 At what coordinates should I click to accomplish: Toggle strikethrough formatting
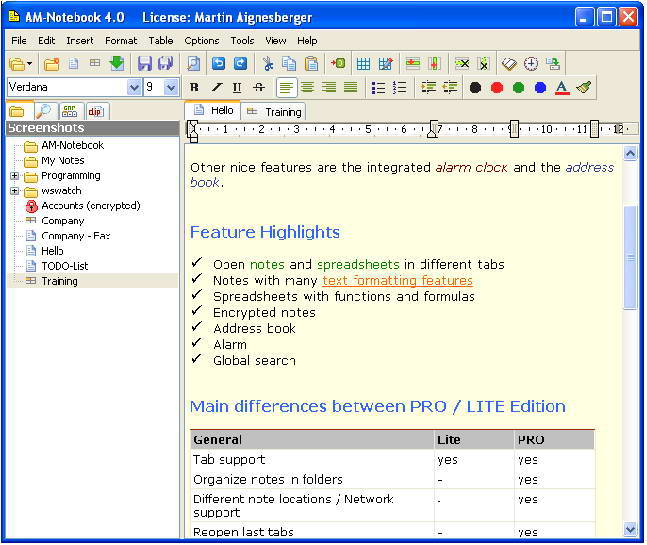[259, 87]
